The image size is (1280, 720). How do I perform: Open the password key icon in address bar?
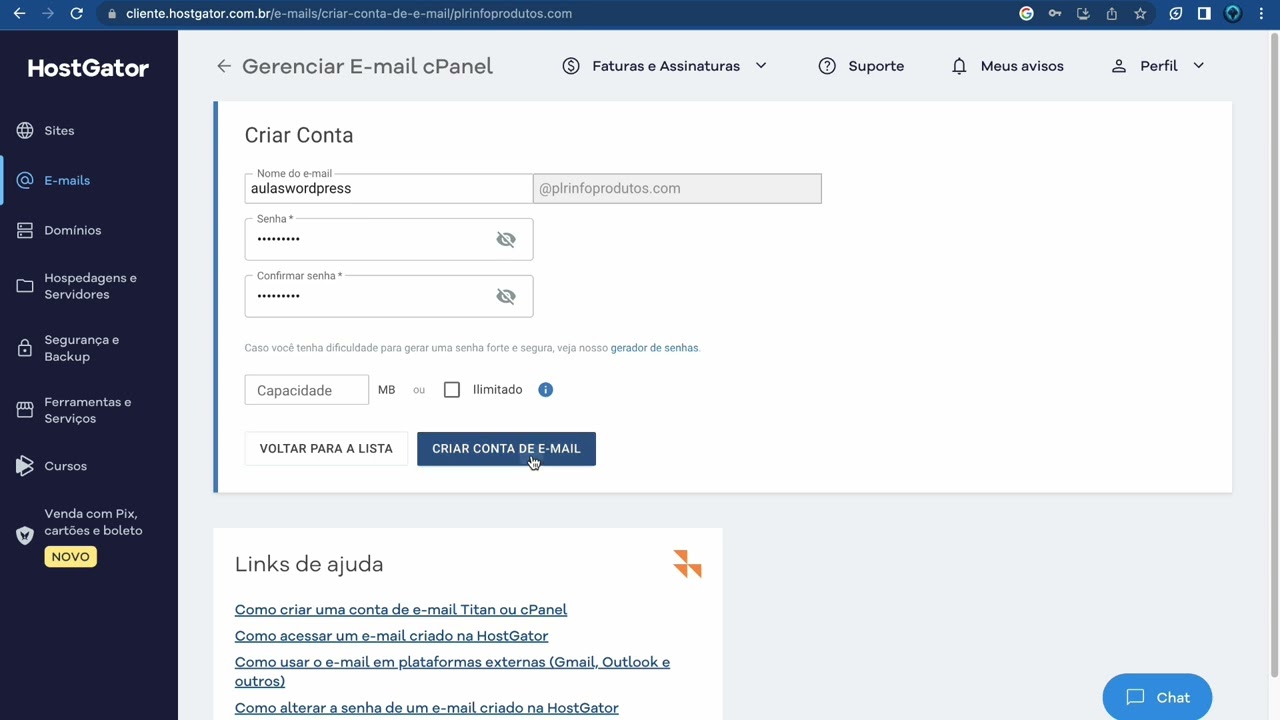pyautogui.click(x=1055, y=14)
